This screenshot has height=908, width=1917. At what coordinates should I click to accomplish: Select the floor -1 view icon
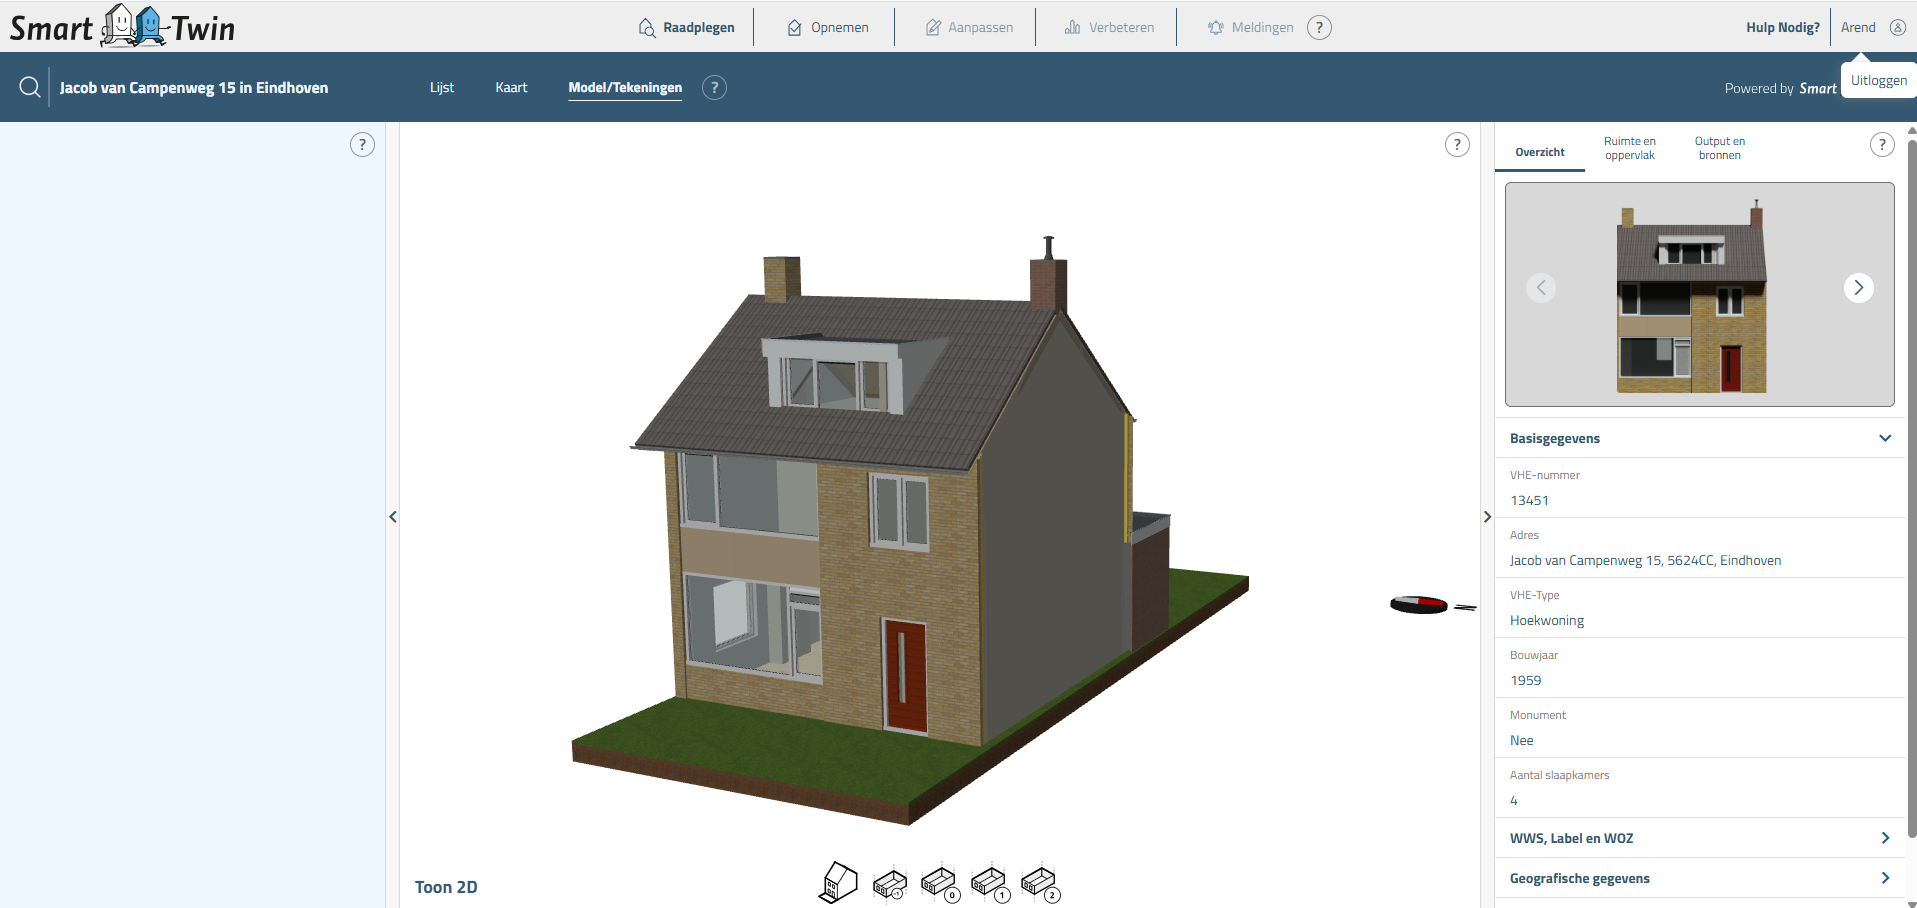coord(889,884)
